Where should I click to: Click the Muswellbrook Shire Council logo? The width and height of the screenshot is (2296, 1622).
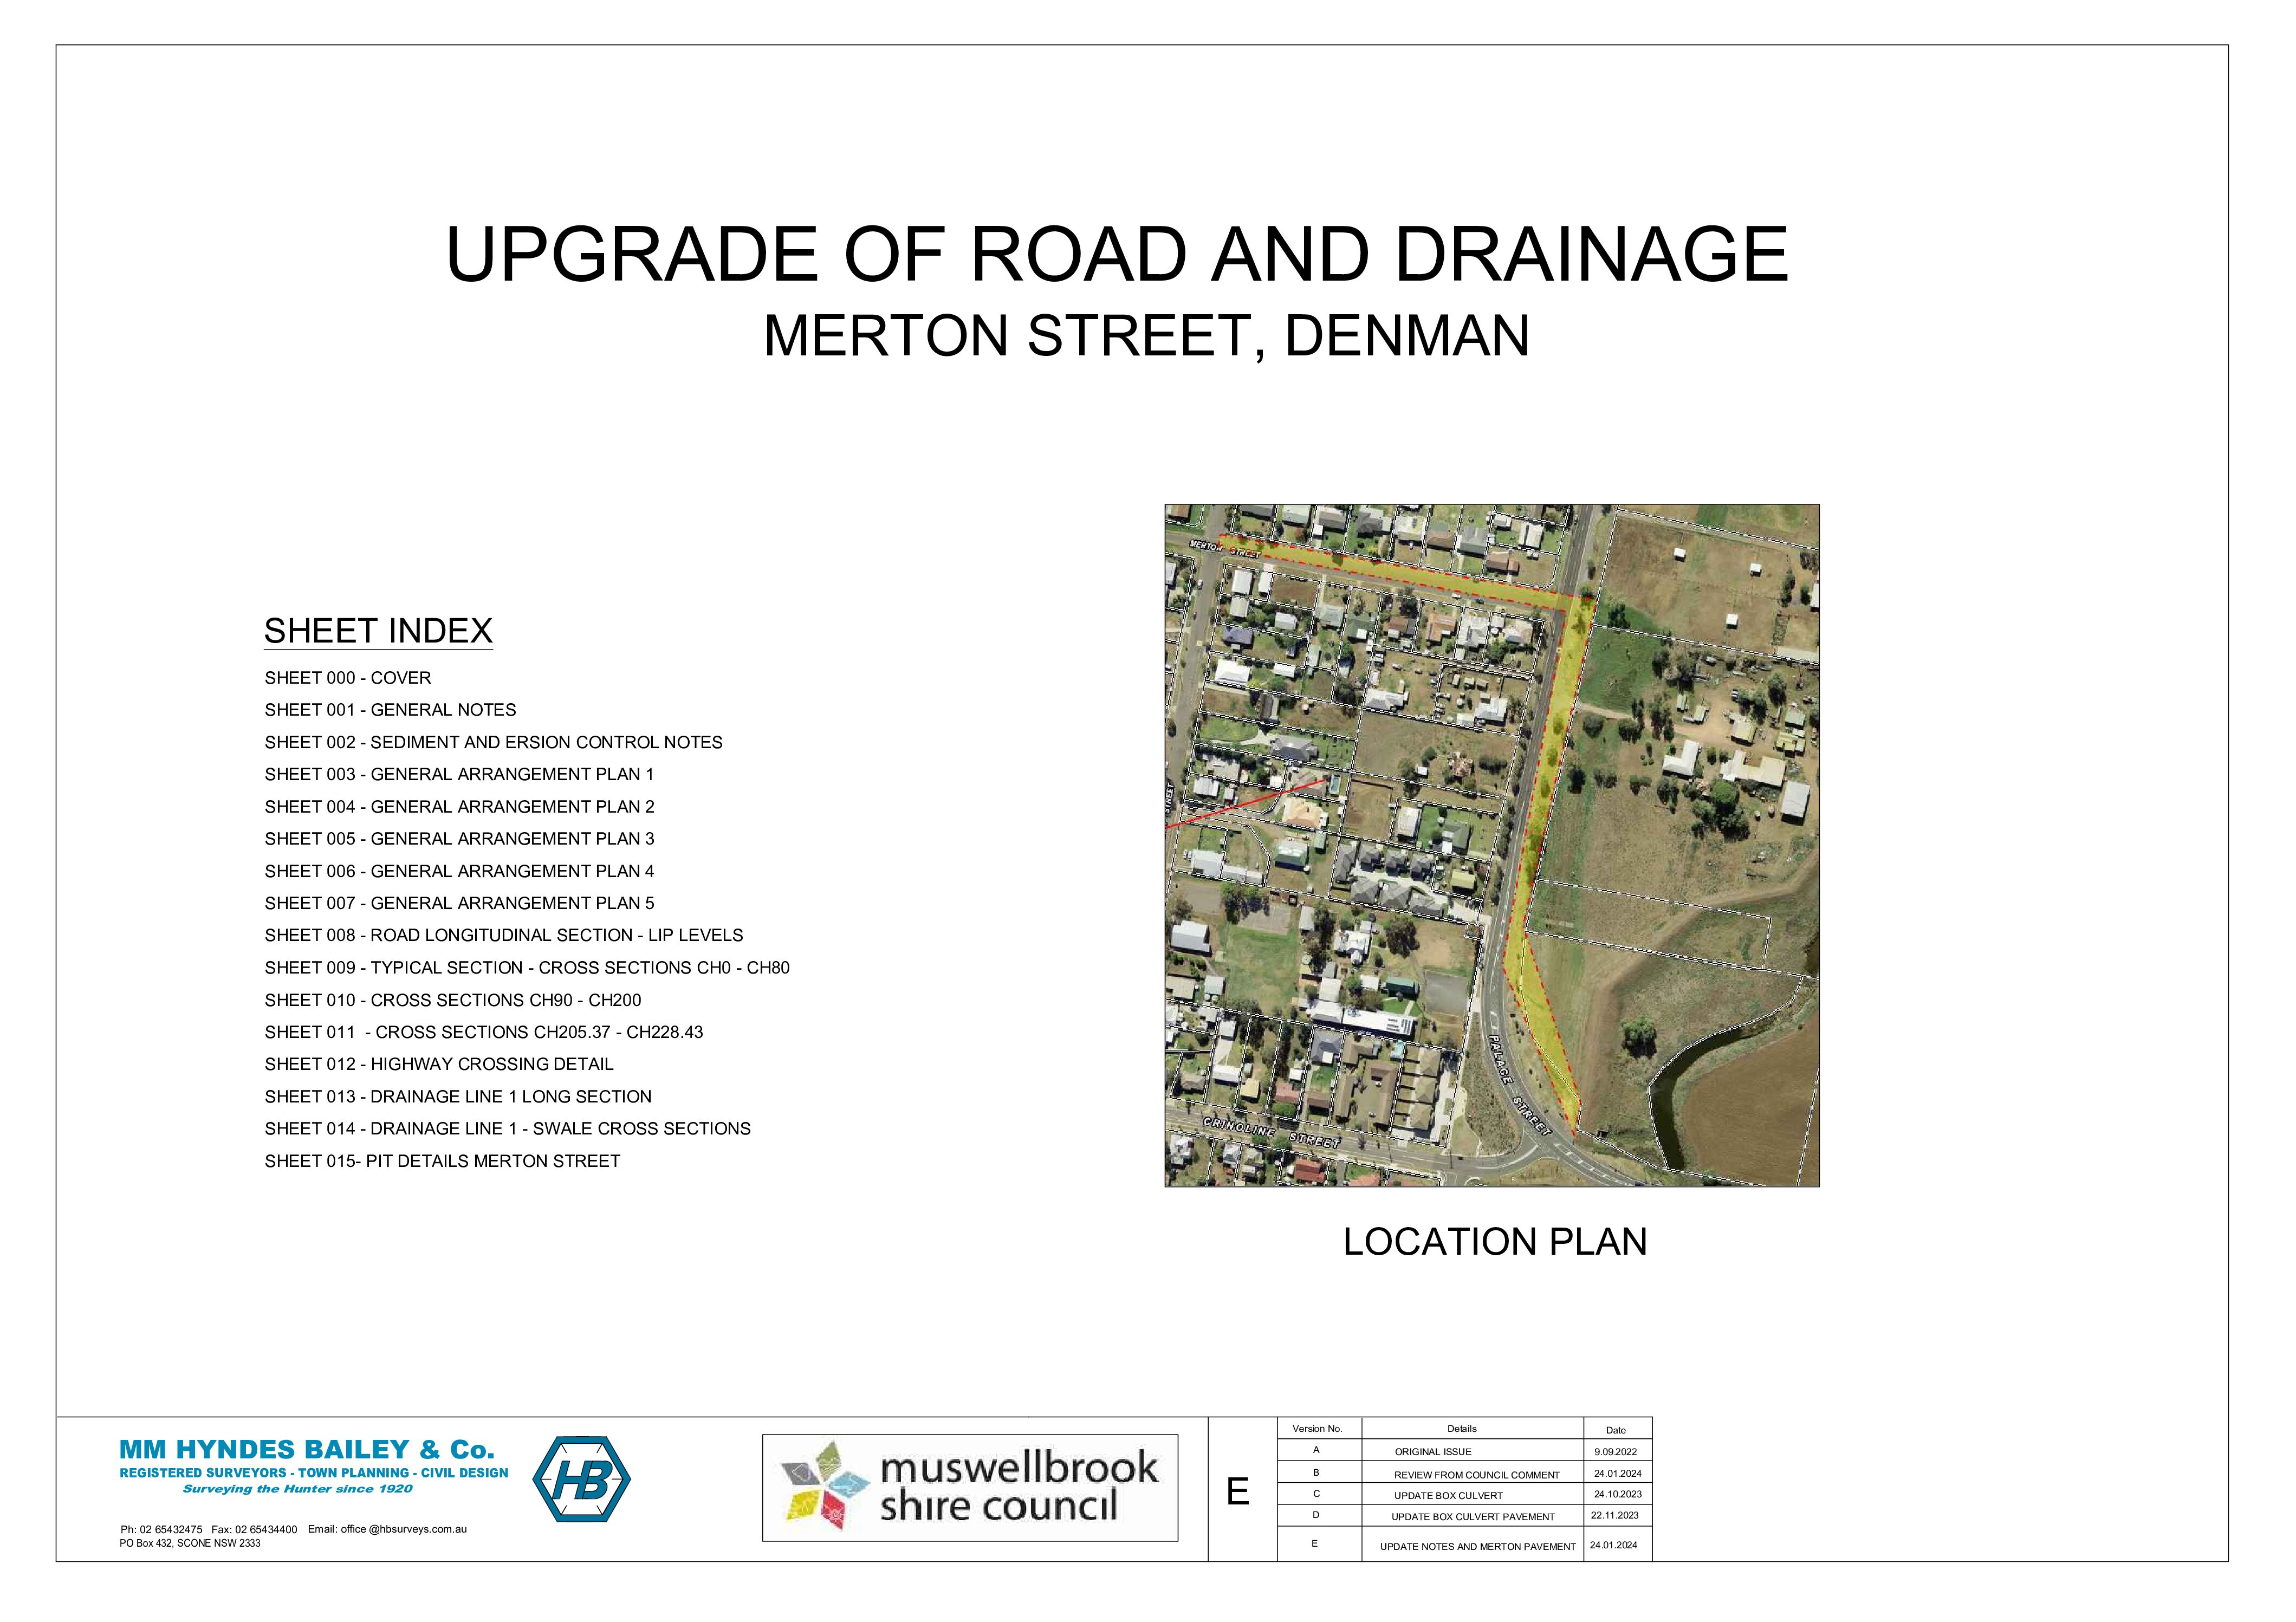(x=970, y=1487)
